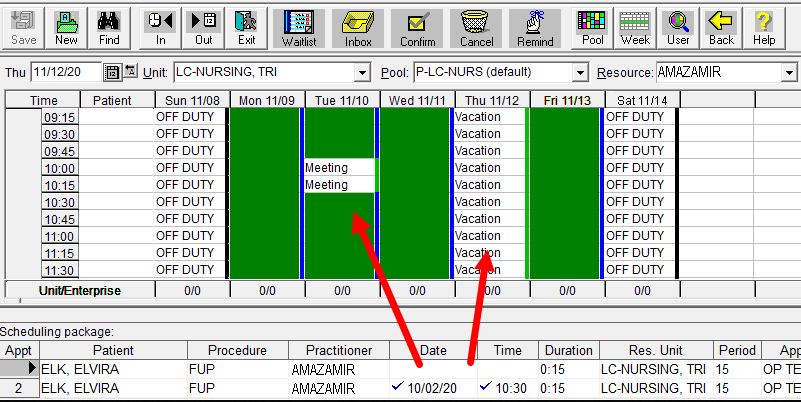Click the 09:15 time slot label
The width and height of the screenshot is (801, 402).
[60, 117]
